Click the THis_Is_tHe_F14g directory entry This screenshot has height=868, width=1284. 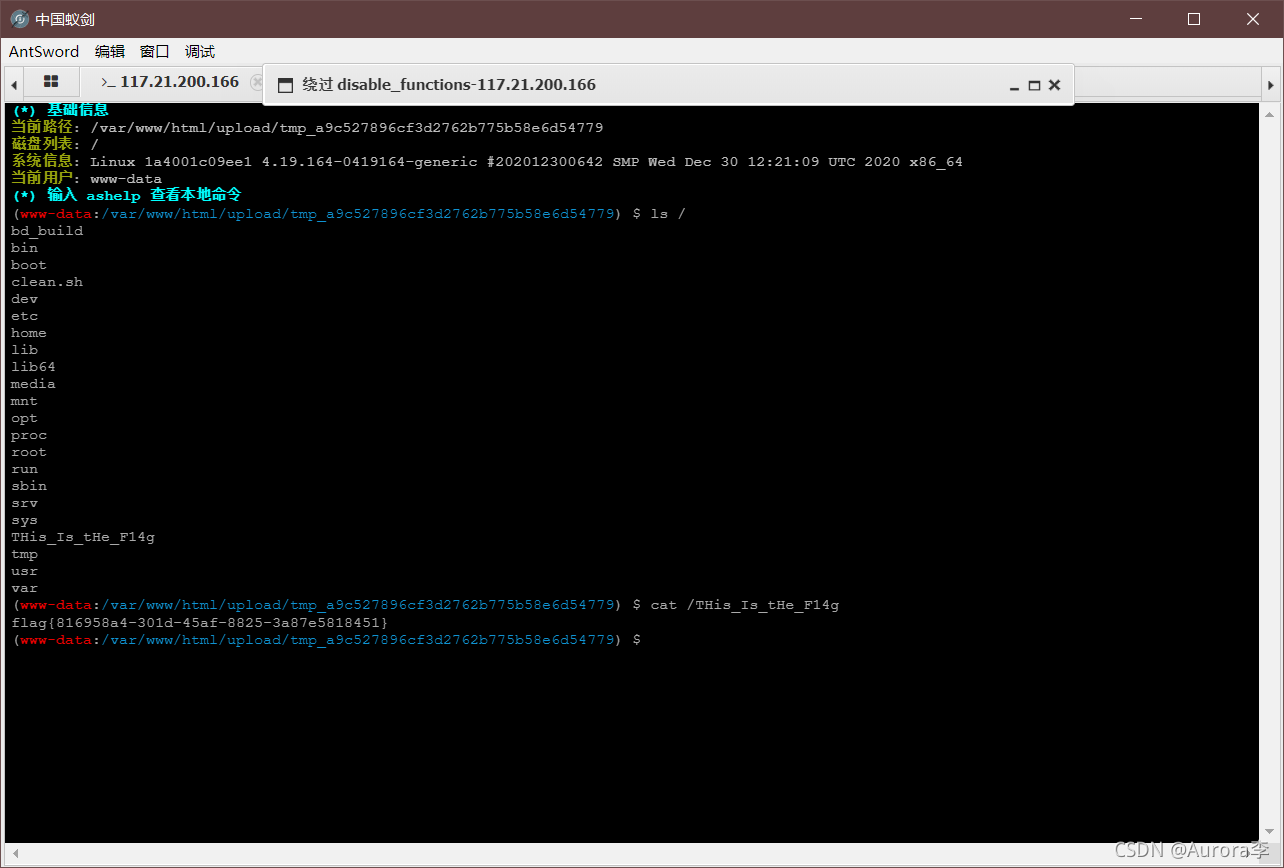click(83, 537)
